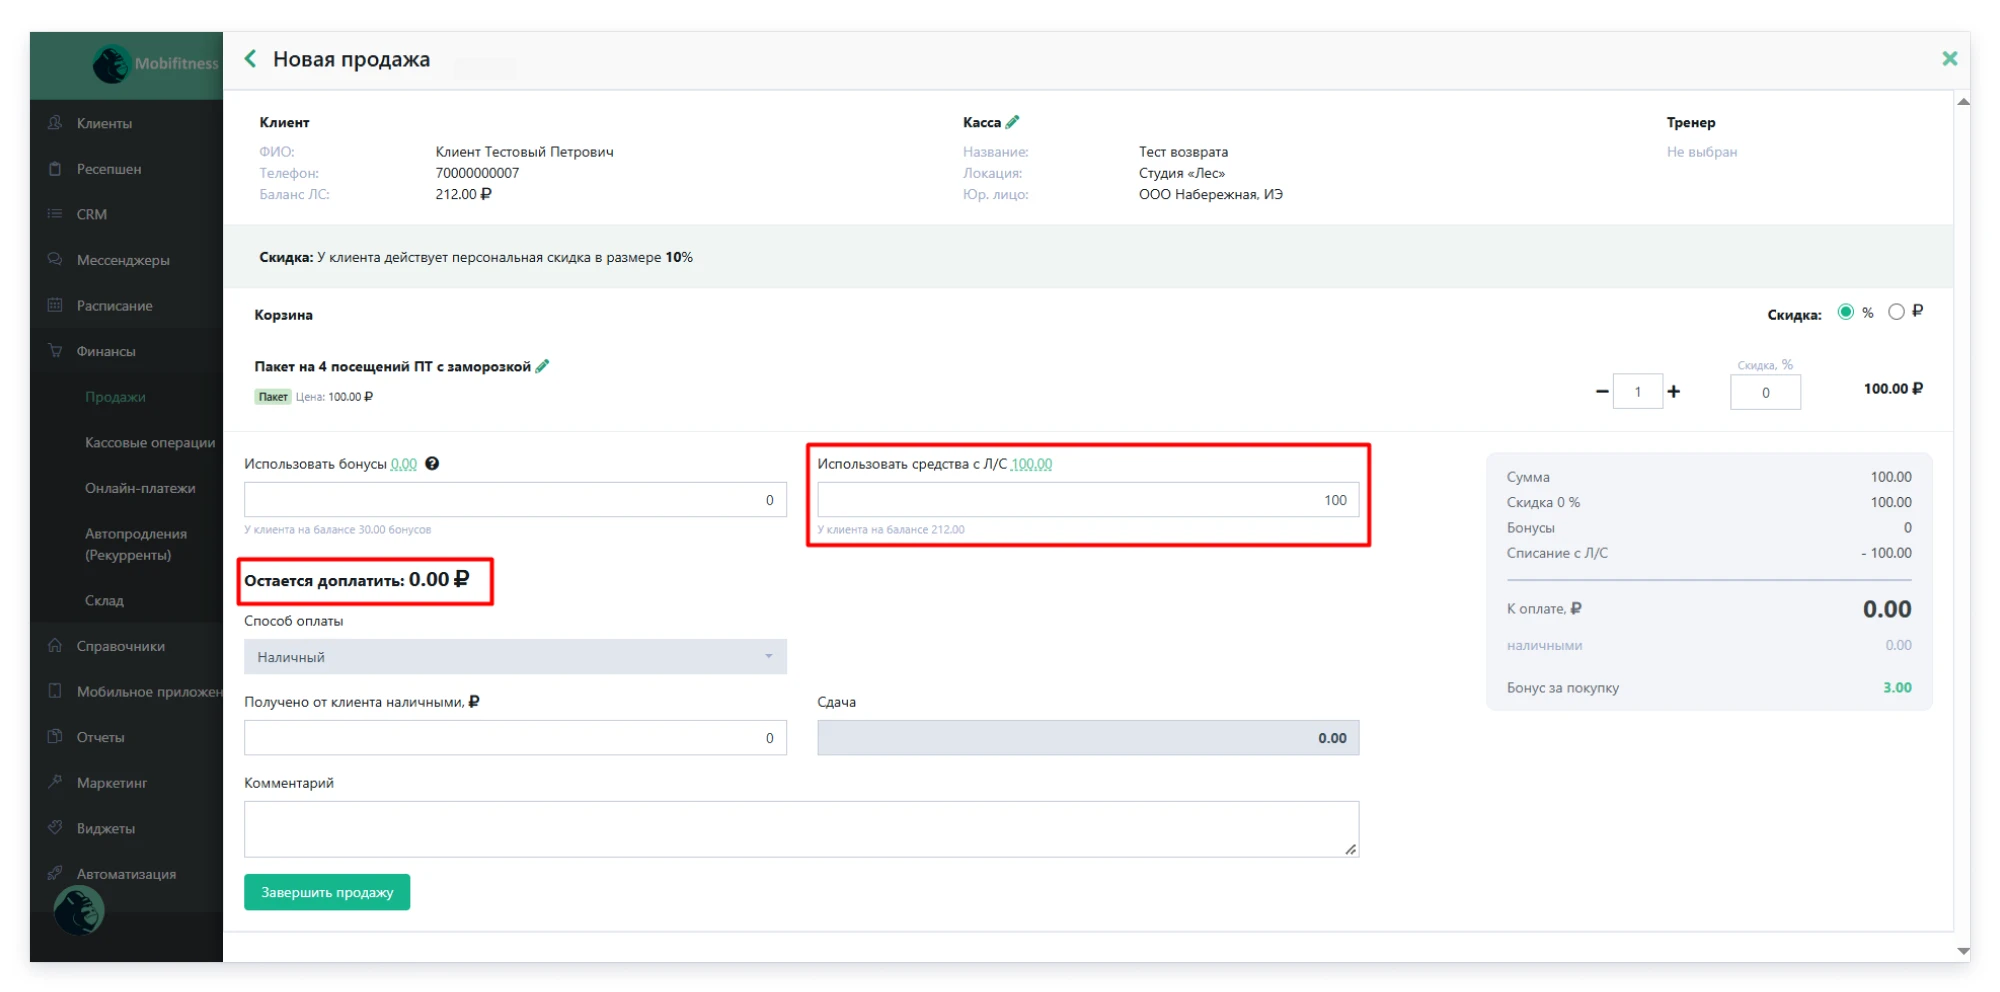This screenshot has height=992, width=2000.
Task: Click the Виджеты sidebar icon
Action: click(x=55, y=827)
